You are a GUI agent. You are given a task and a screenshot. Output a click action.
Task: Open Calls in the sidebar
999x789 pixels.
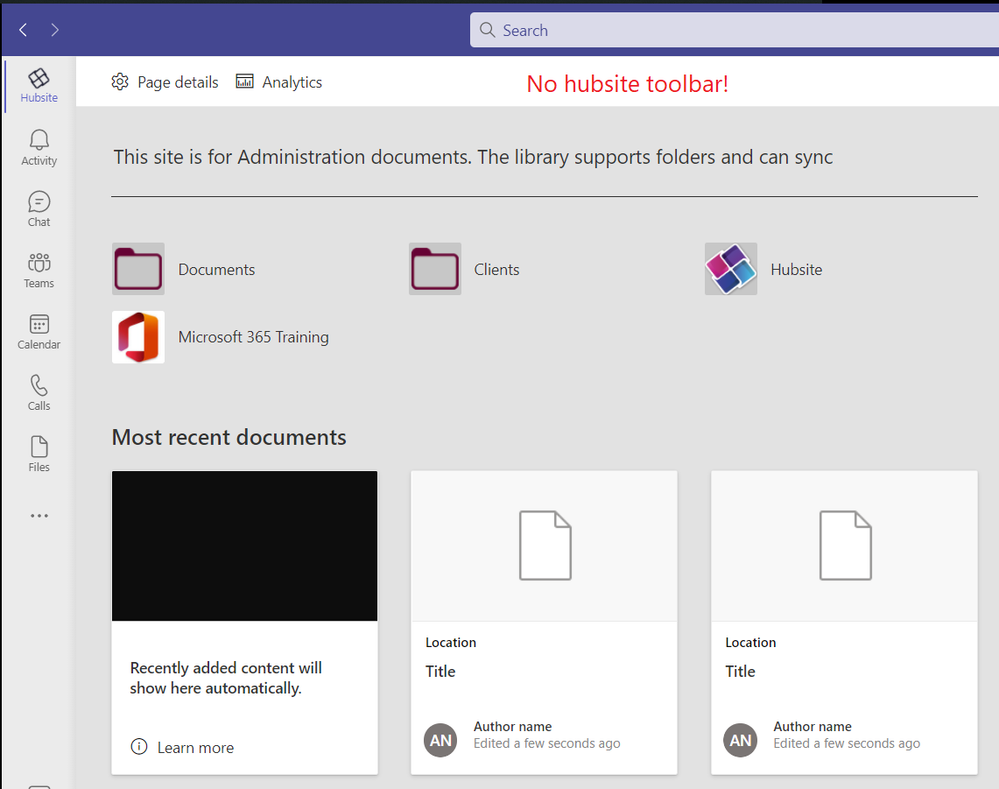click(39, 393)
